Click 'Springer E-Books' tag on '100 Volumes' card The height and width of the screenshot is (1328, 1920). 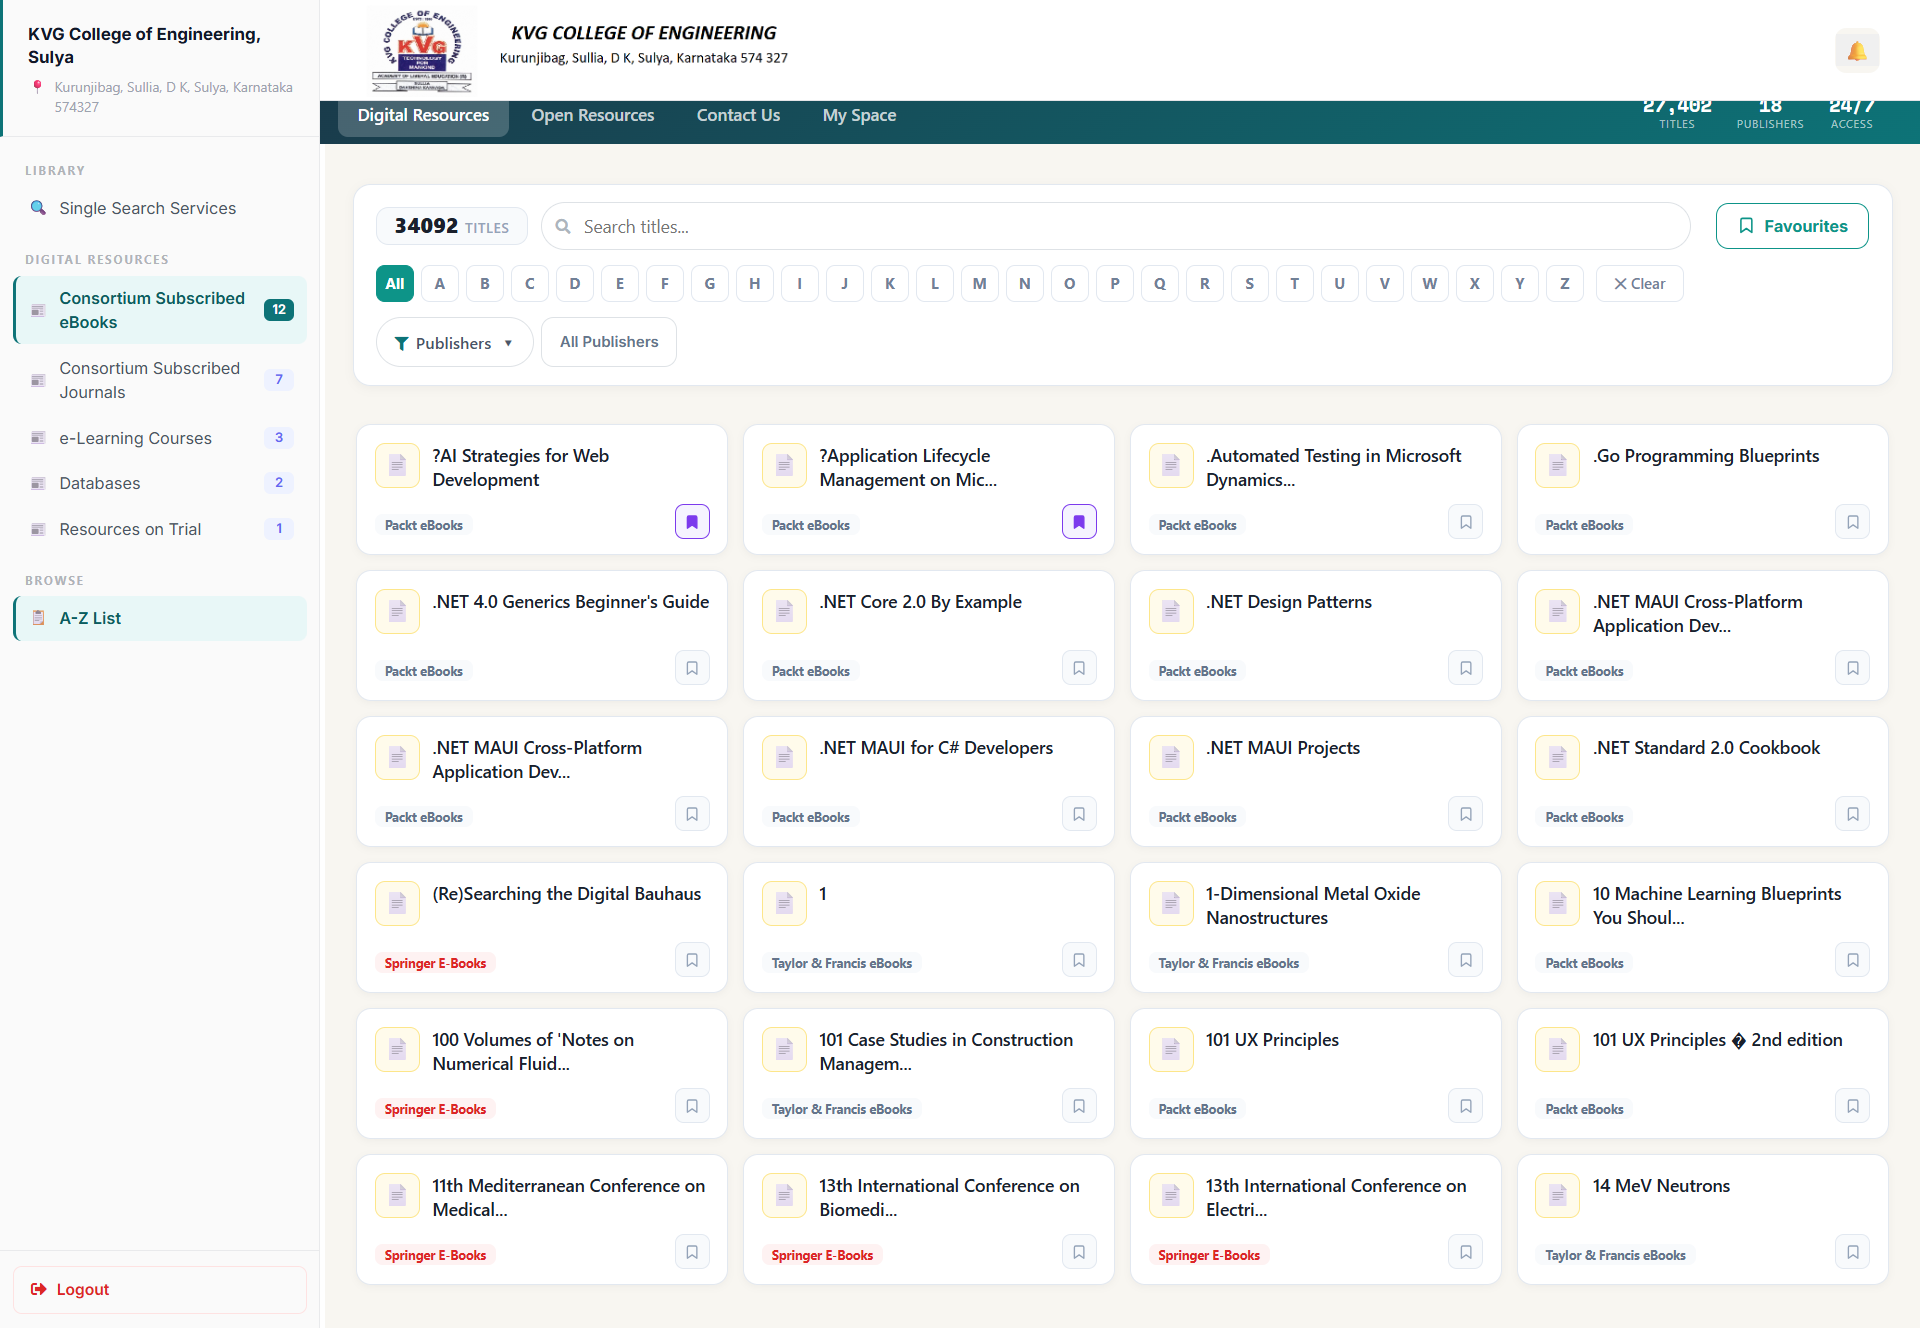(435, 1109)
